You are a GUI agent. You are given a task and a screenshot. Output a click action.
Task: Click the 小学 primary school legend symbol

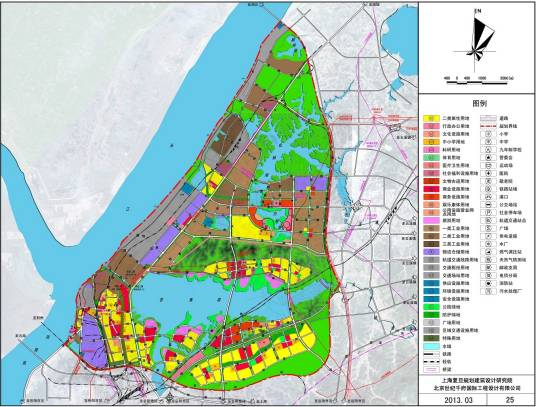[x=488, y=134]
